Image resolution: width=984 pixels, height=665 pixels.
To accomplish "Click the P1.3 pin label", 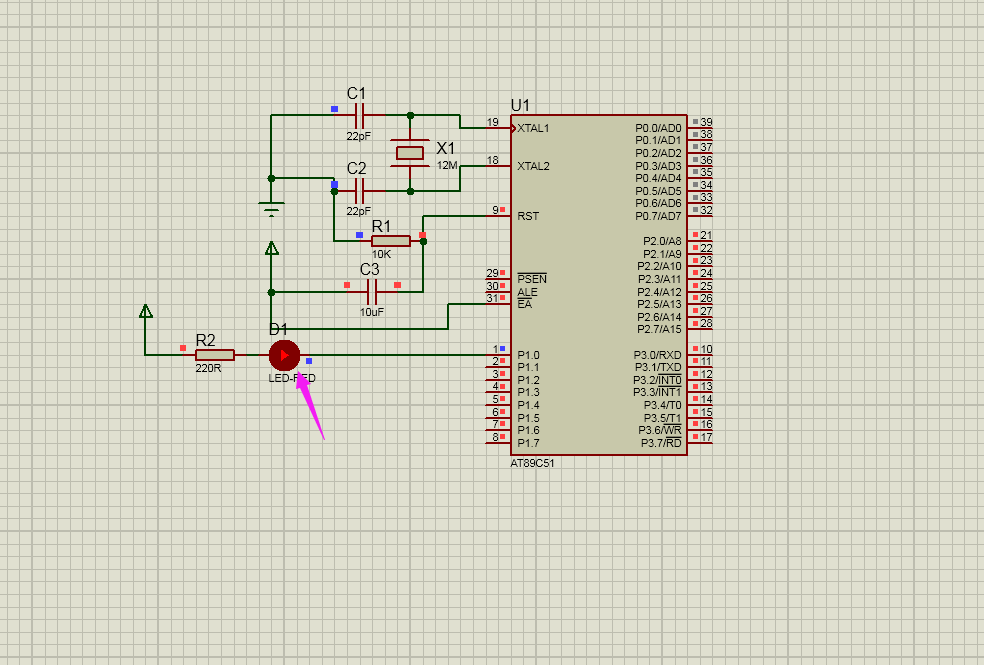I will (528, 392).
